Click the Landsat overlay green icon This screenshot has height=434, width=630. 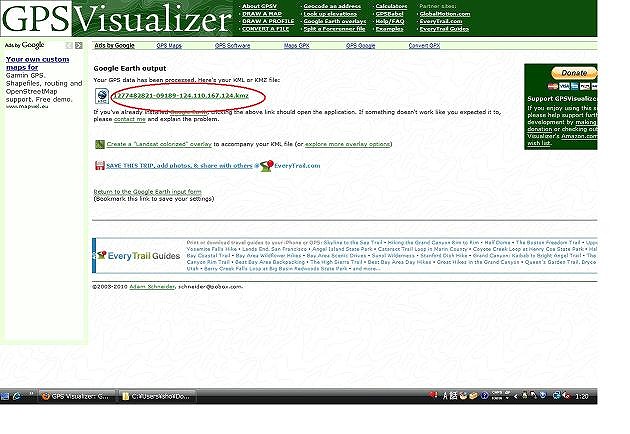(100, 144)
